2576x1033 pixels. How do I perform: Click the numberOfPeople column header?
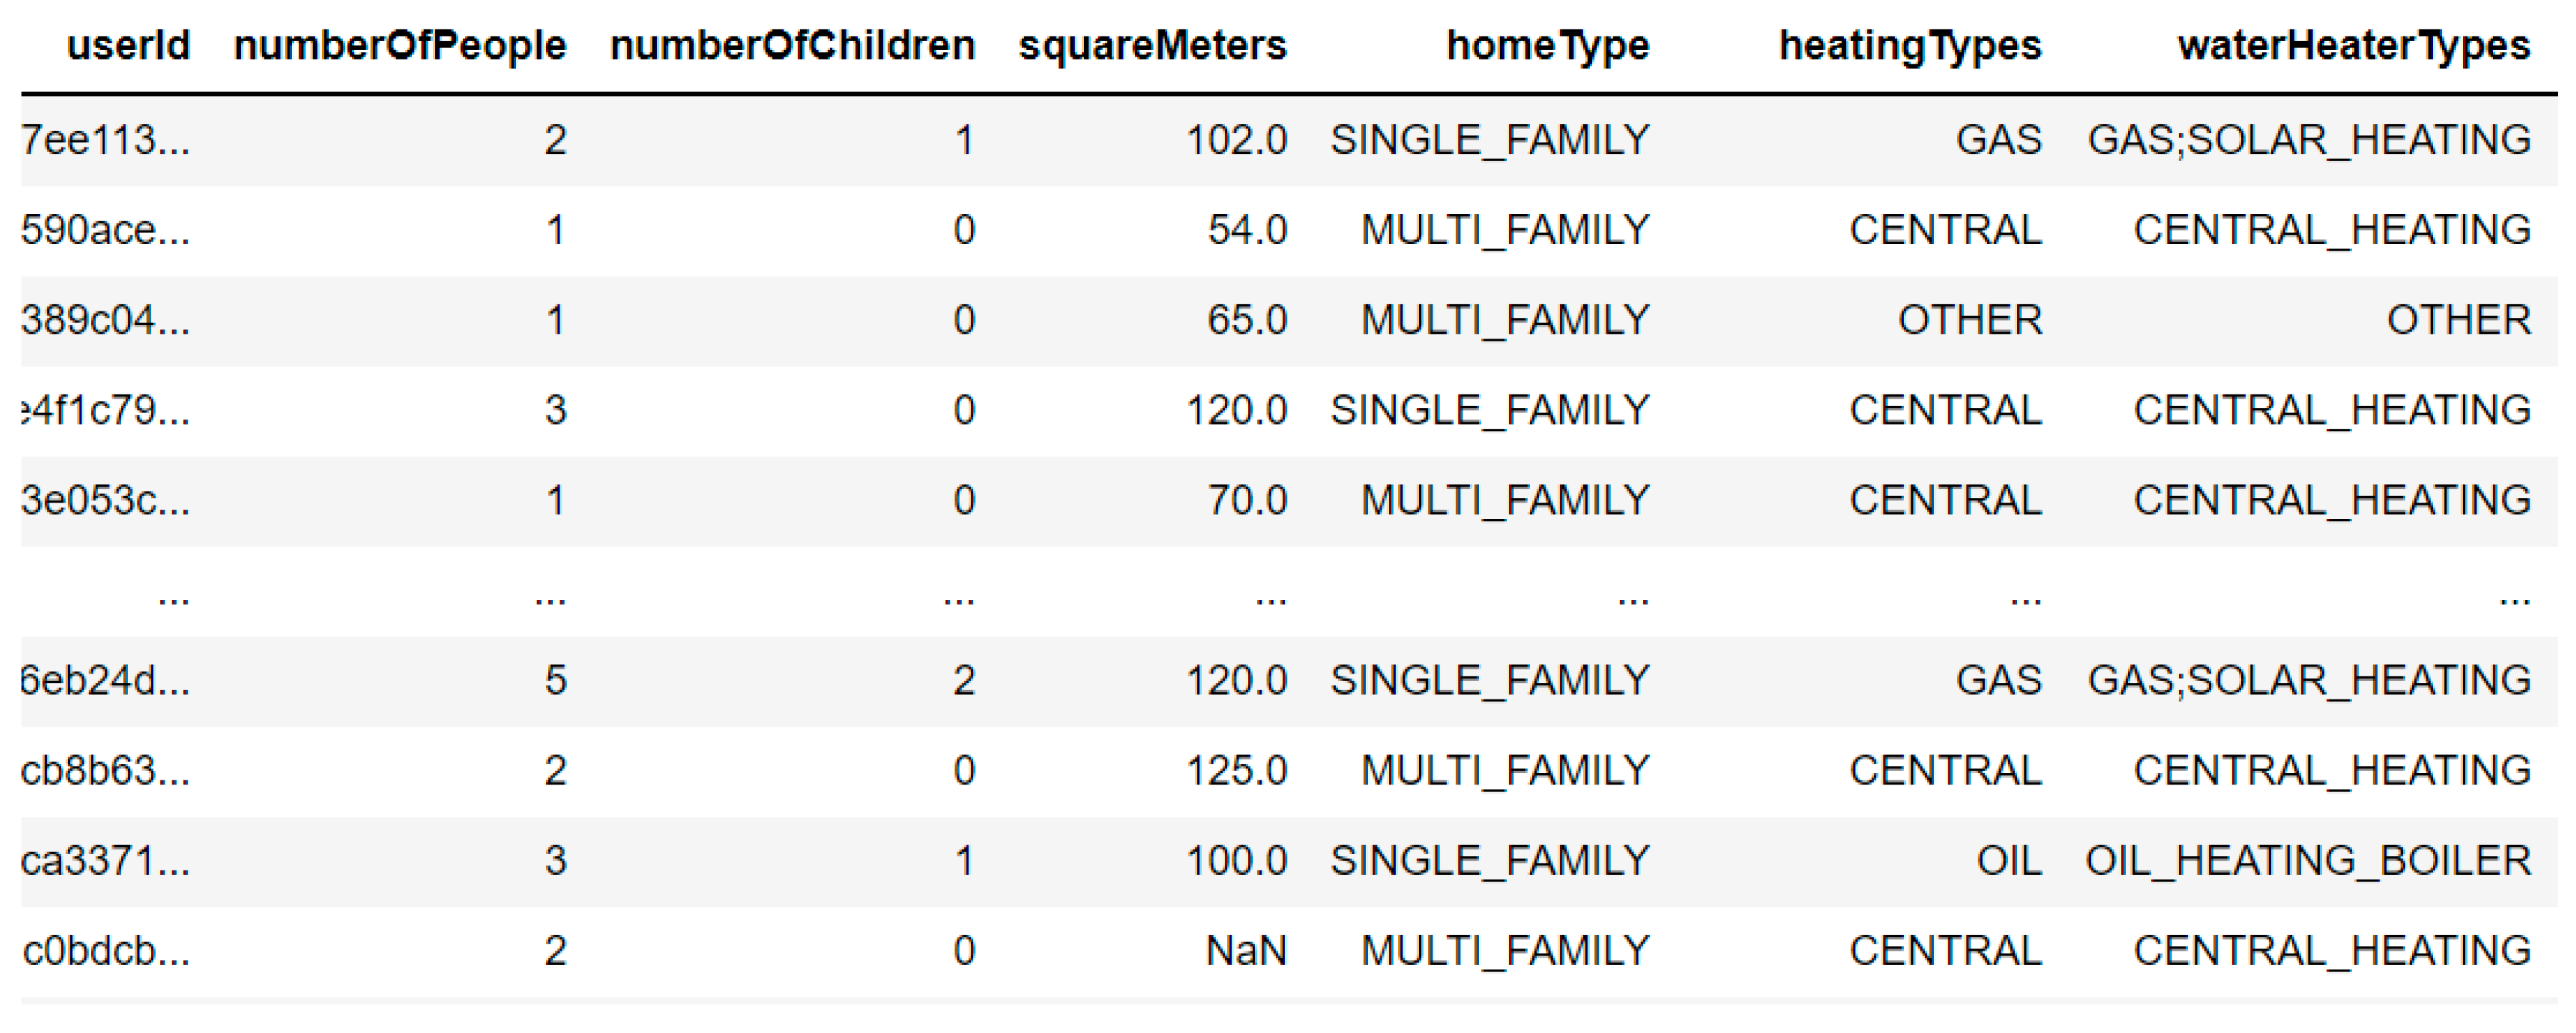click(399, 46)
